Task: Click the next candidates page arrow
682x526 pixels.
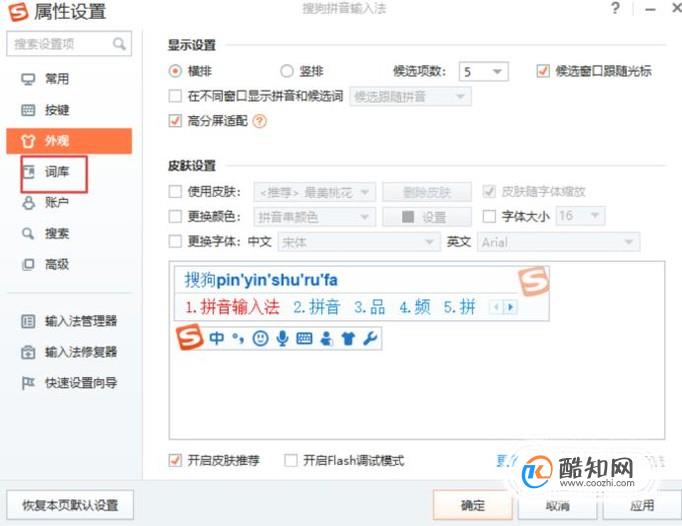Action: click(x=511, y=307)
